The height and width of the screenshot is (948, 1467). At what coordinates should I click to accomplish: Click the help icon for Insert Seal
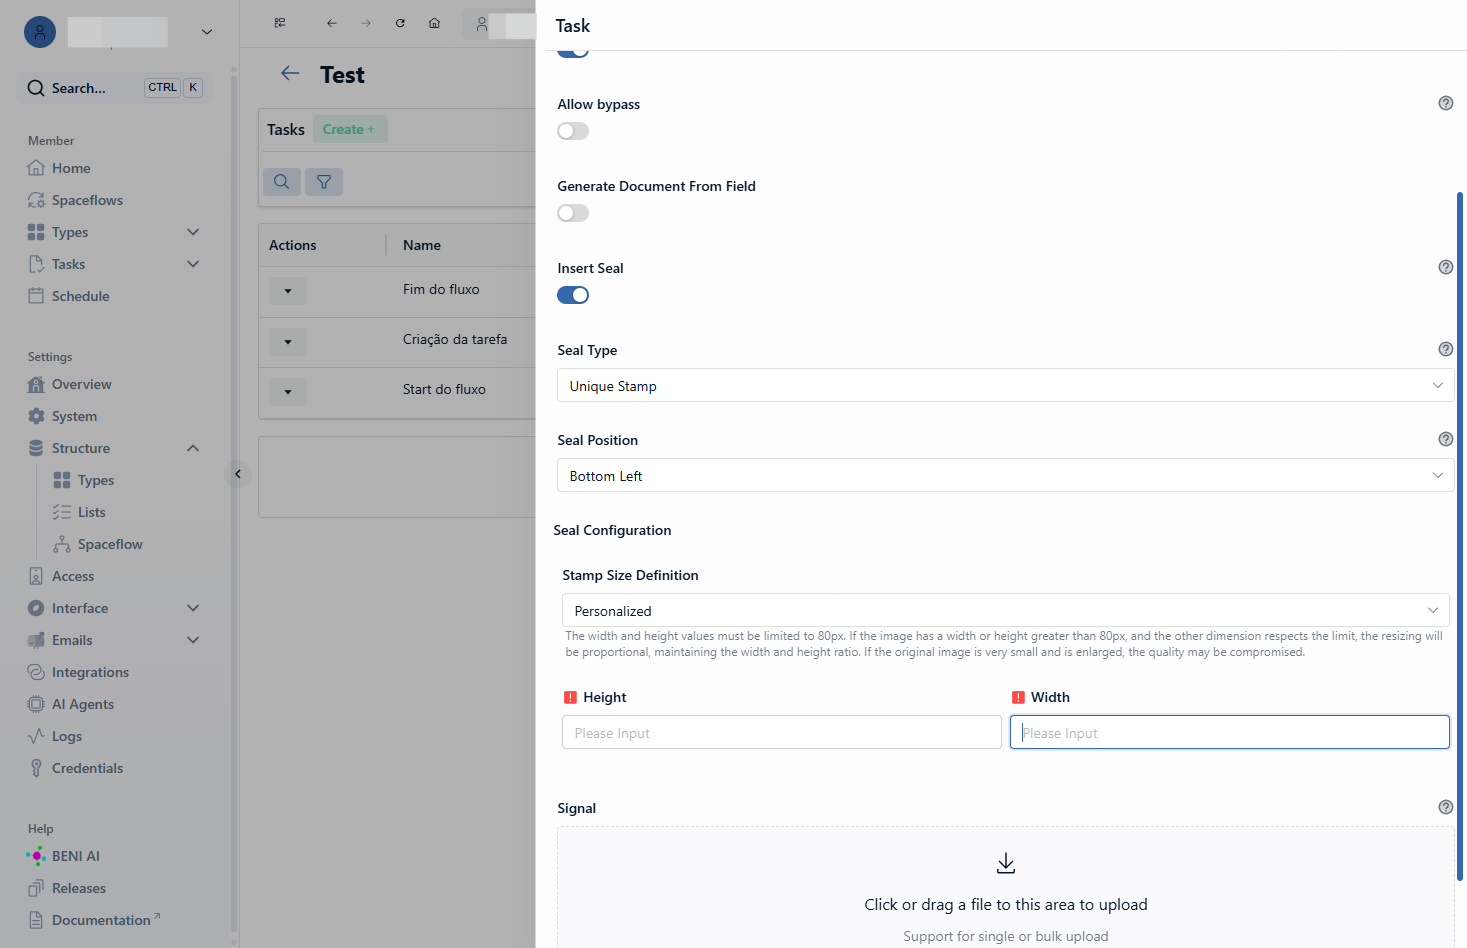[x=1445, y=267]
